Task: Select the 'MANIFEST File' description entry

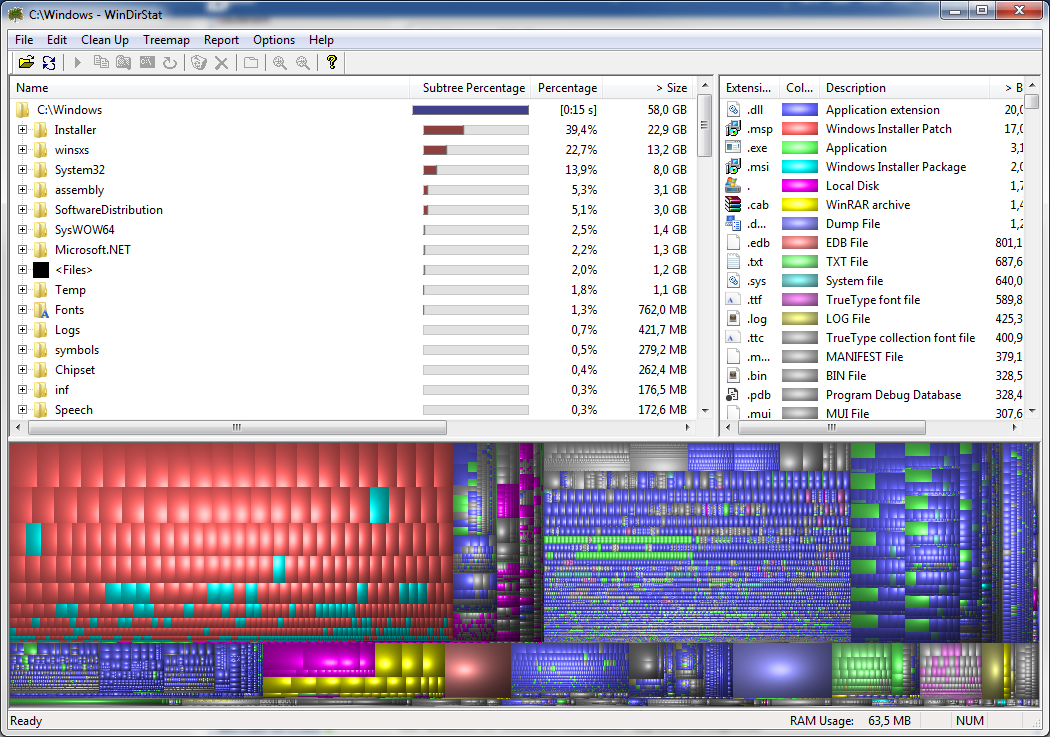Action: [864, 357]
